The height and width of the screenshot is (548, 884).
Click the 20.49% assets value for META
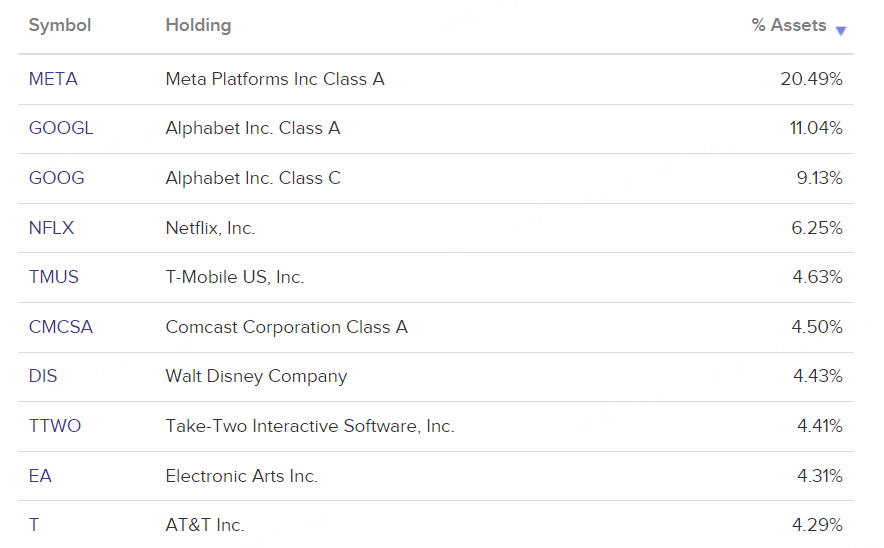pos(811,79)
